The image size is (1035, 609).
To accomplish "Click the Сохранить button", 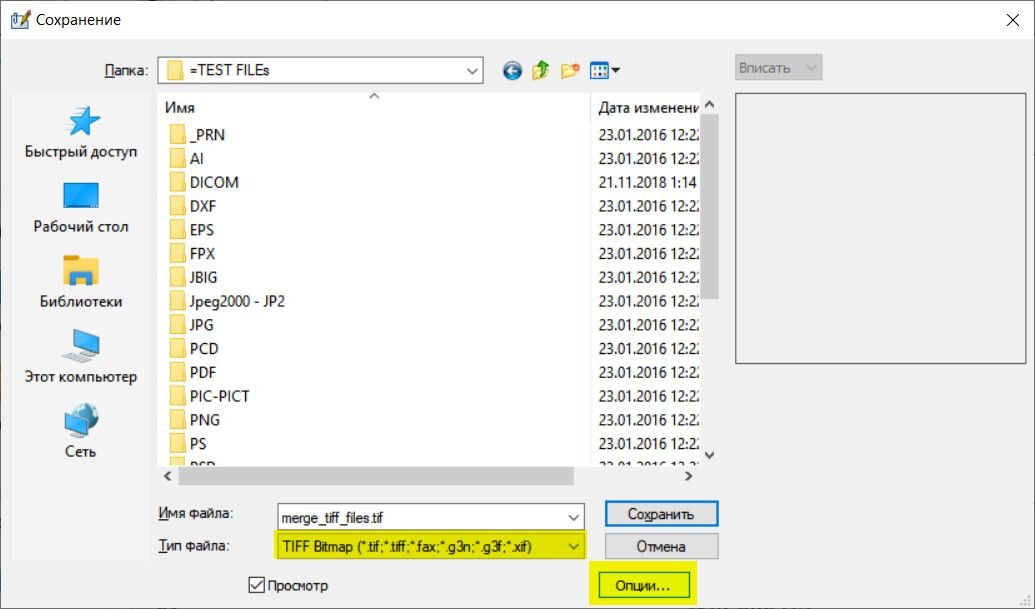I will click(x=661, y=514).
